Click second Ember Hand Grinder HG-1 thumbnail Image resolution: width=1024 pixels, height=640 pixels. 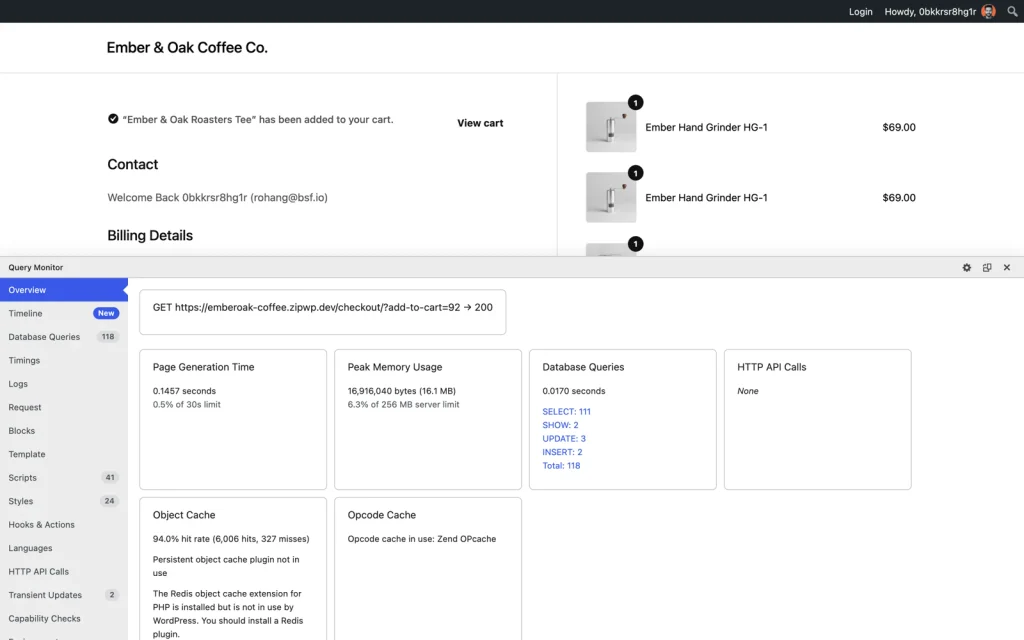click(x=611, y=197)
